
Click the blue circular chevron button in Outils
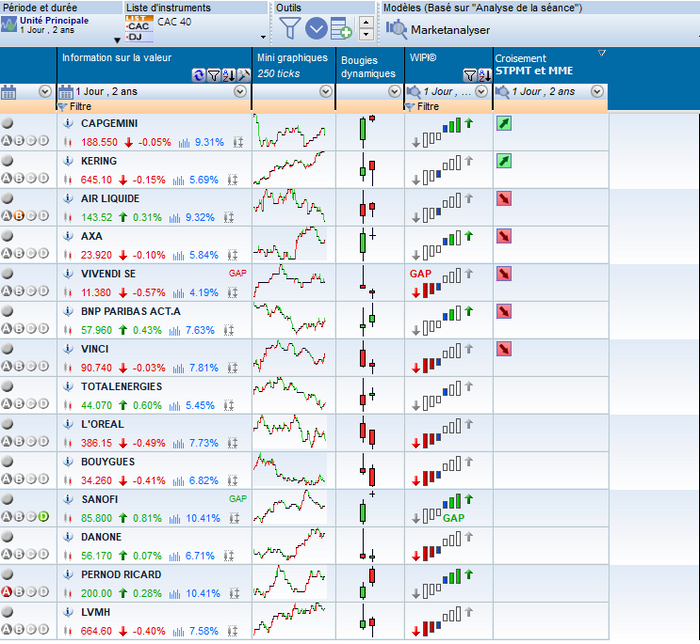point(316,29)
